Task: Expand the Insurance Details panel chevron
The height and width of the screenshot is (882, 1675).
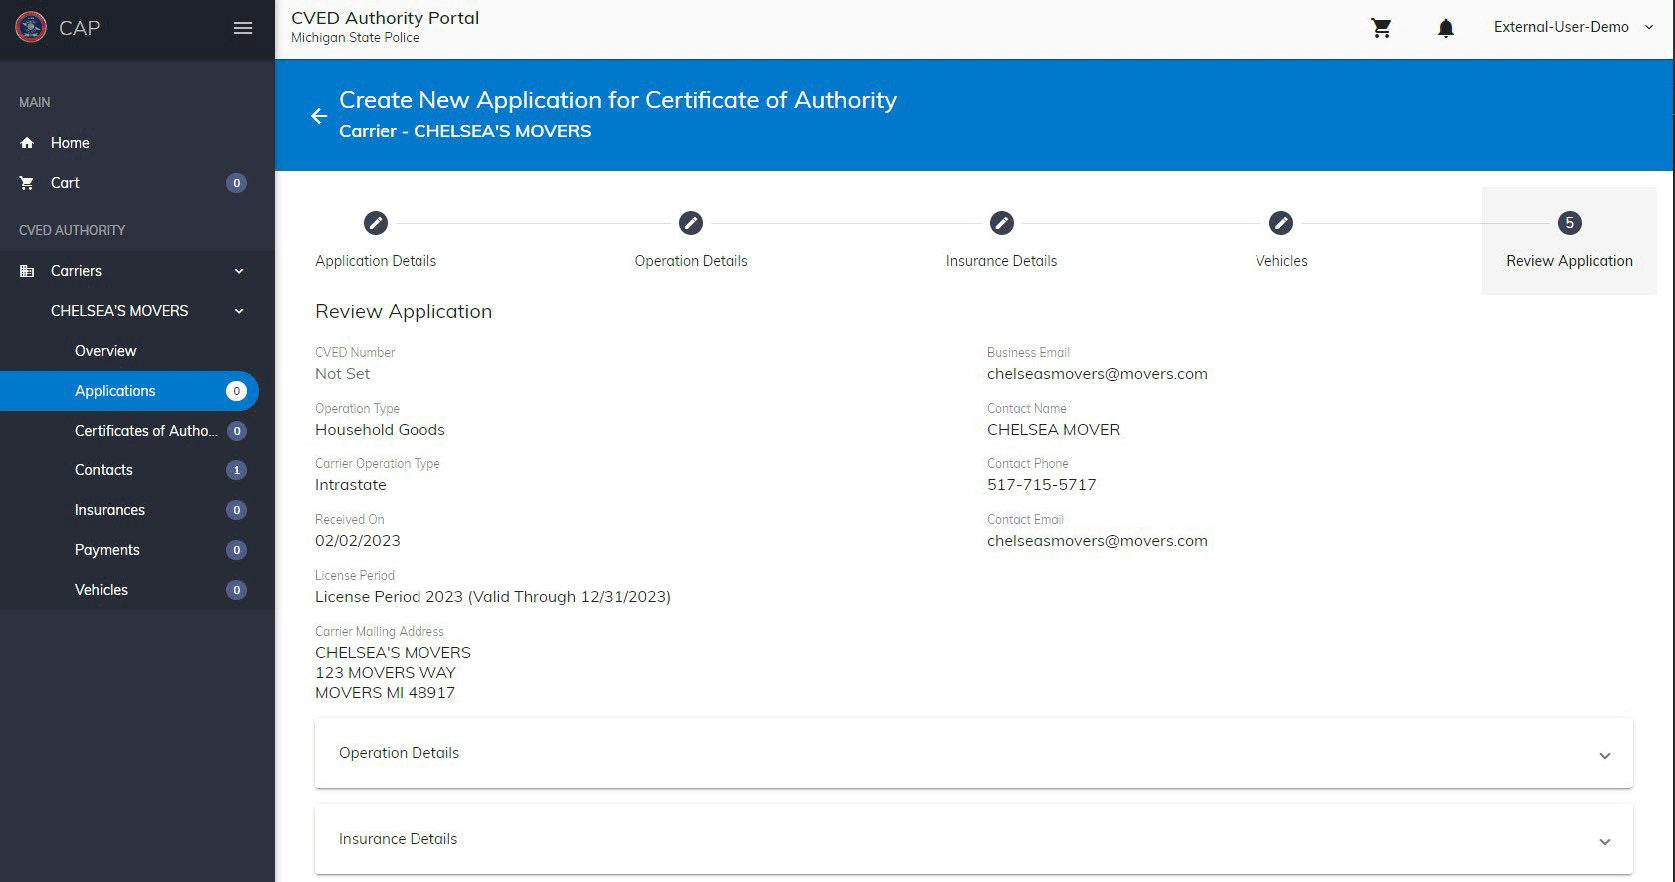Action: pyautogui.click(x=1605, y=841)
